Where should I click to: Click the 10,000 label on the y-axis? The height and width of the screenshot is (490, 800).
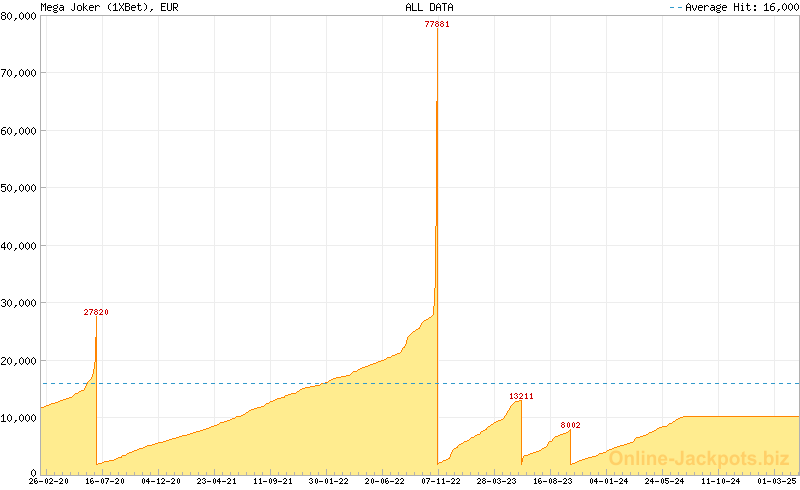pos(19,417)
